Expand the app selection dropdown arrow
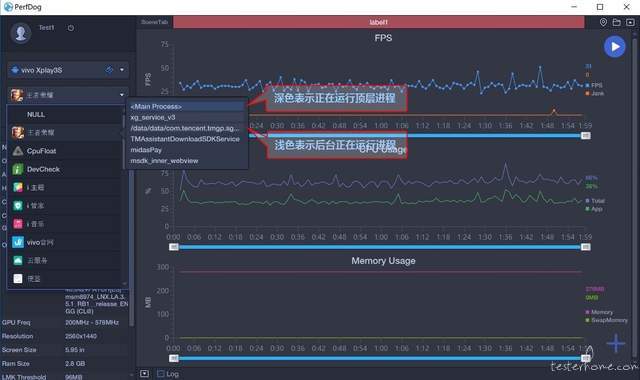This screenshot has height=380, width=640. [x=122, y=95]
